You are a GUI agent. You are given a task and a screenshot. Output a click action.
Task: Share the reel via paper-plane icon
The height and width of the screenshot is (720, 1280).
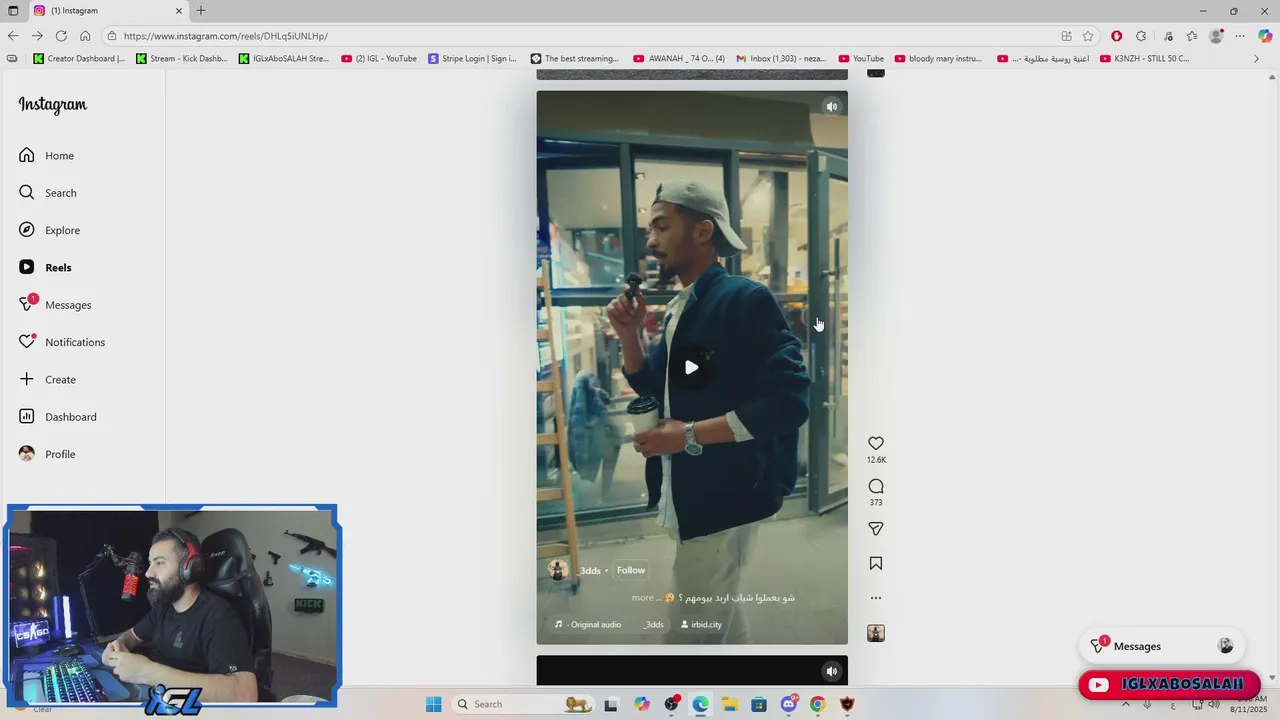click(876, 529)
